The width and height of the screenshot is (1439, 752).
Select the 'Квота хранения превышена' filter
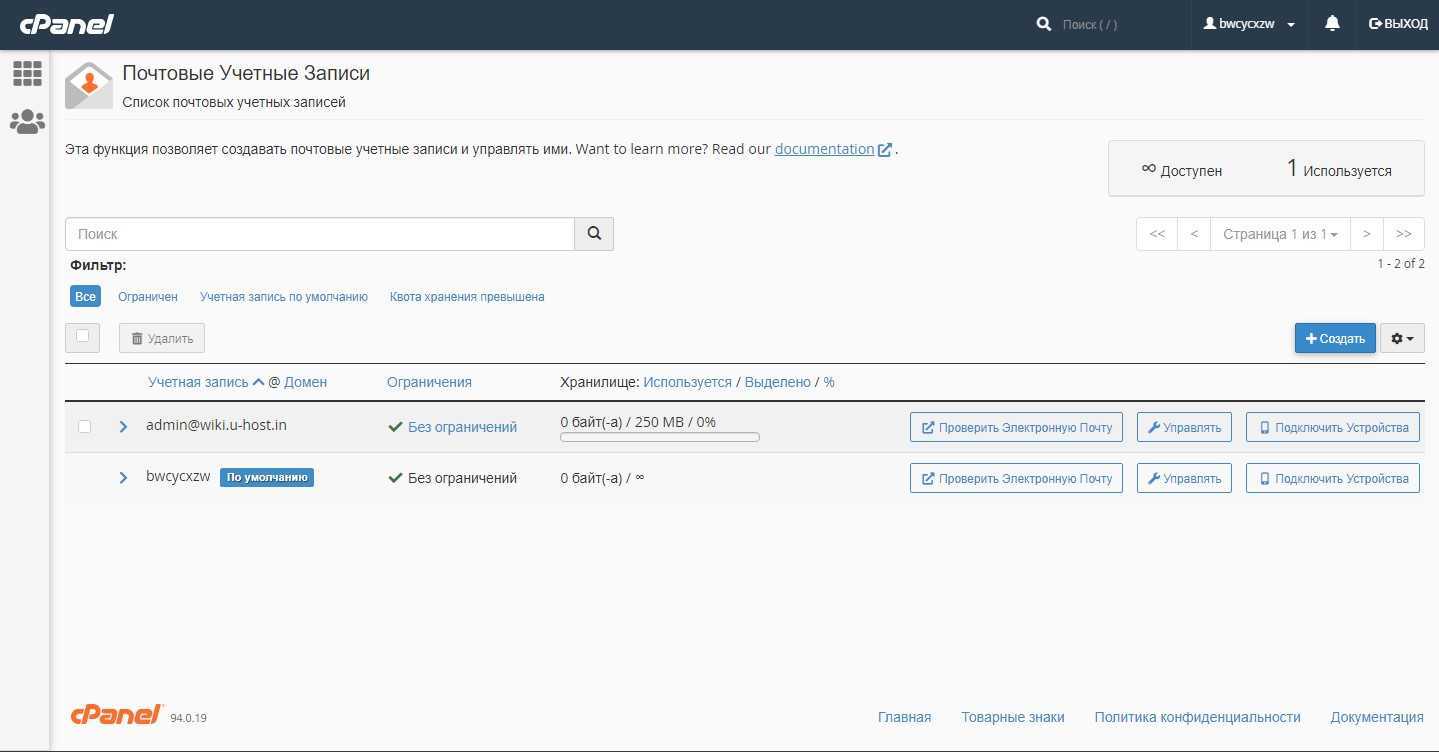coord(467,297)
